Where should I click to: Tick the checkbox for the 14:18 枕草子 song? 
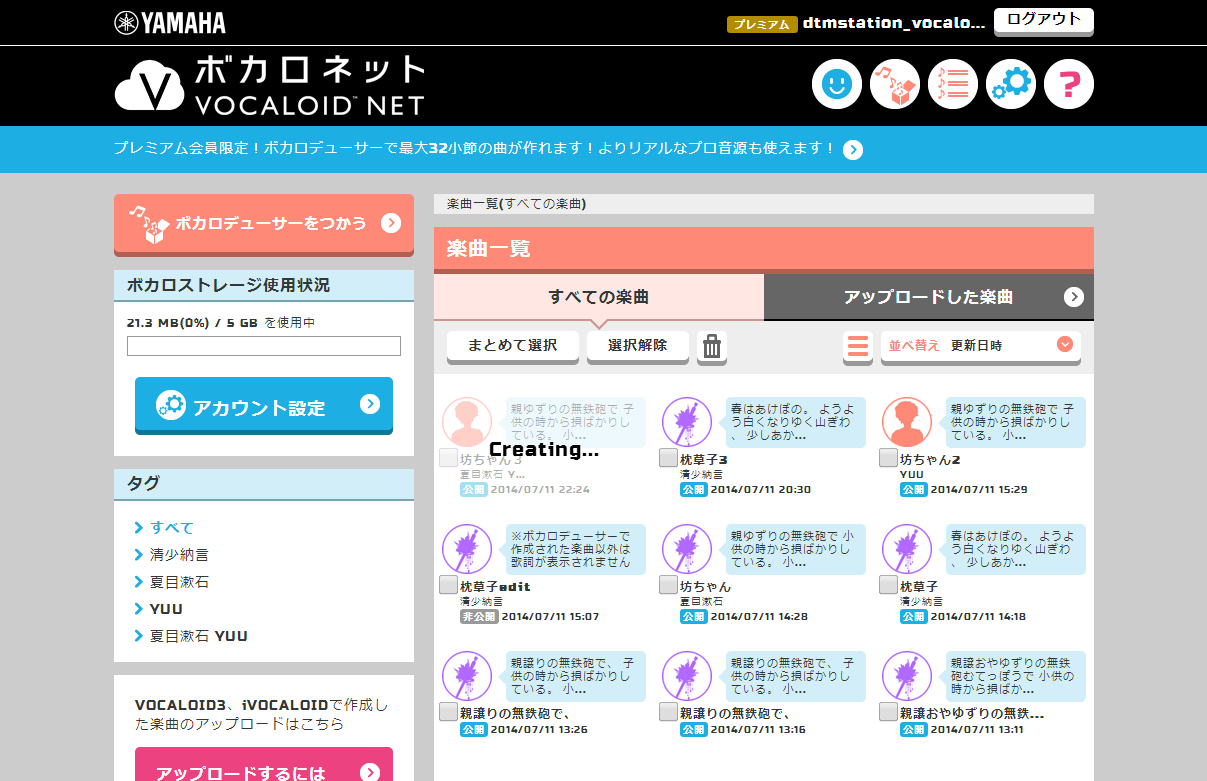point(888,585)
